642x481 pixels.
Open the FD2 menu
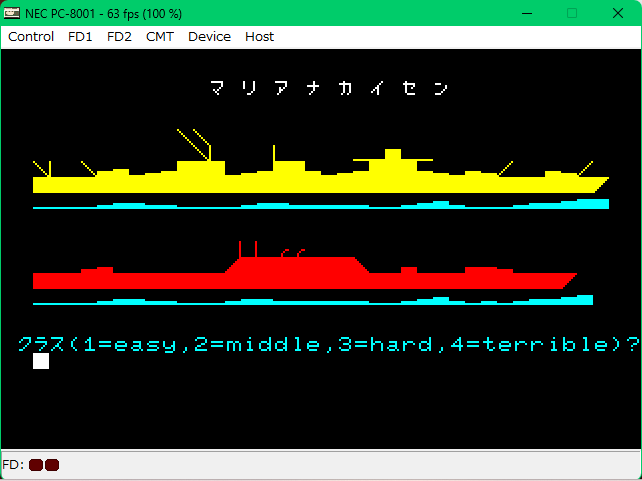tap(119, 37)
